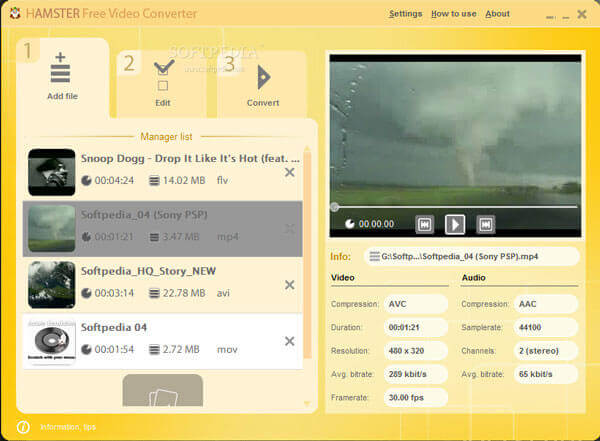Viewport: 600px width, 441px height.
Task: Remove the Snoop Dogg flv item
Action: coord(290,172)
